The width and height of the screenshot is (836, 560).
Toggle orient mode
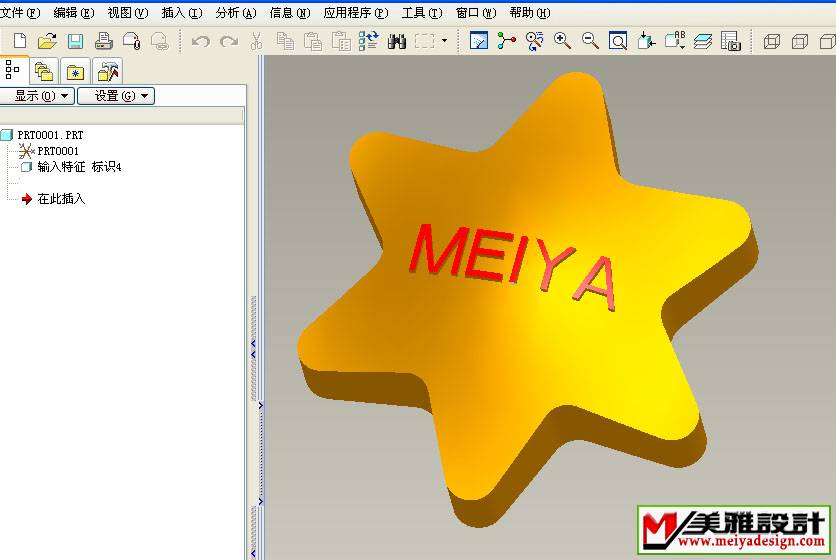pos(534,41)
